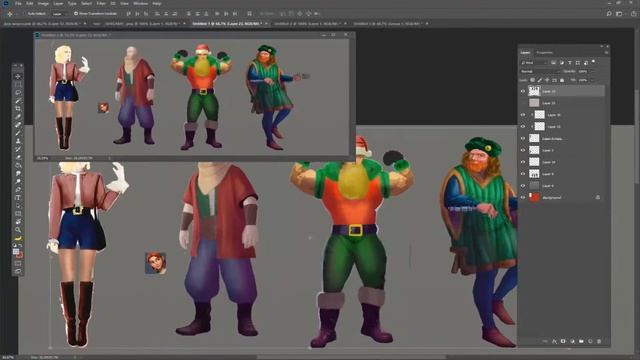Select the Magic Wand selection tool

[18, 101]
